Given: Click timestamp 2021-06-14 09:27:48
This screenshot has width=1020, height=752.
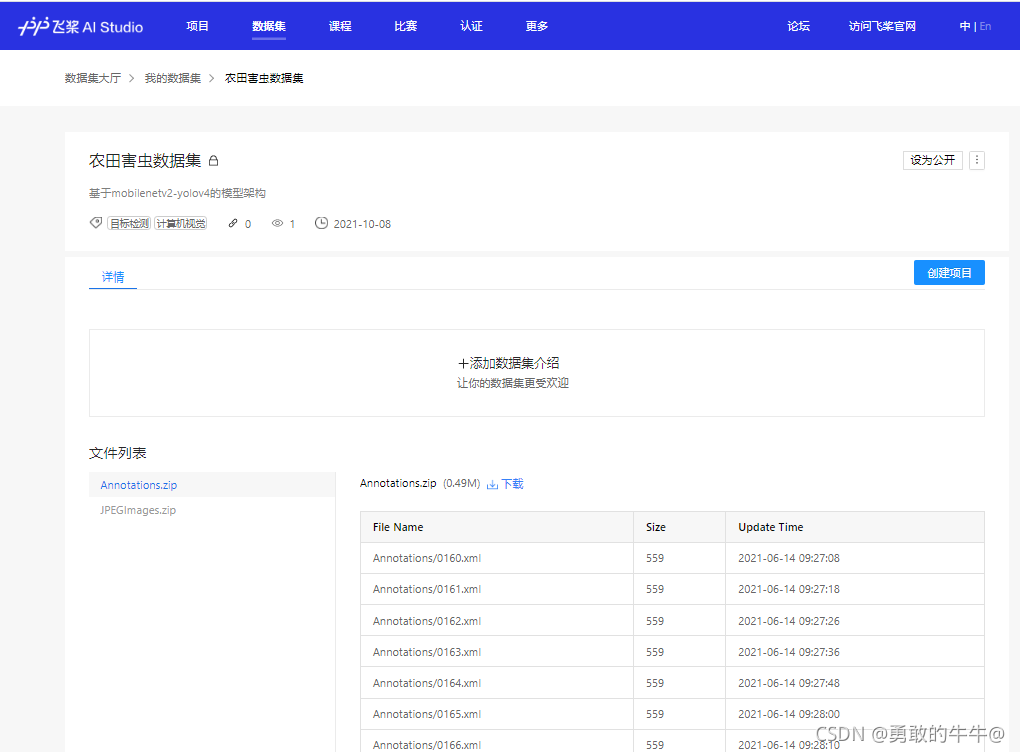Looking at the screenshot, I should point(788,683).
